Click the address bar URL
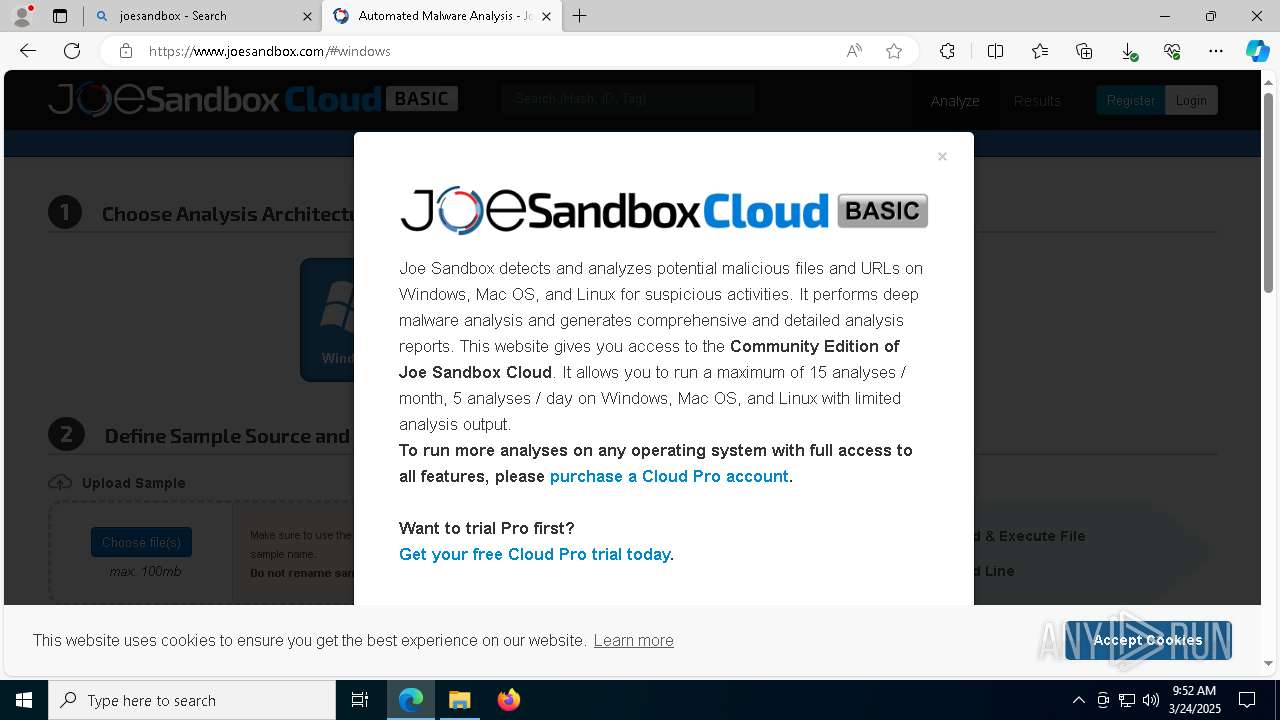This screenshot has width=1280, height=720. 270,51
